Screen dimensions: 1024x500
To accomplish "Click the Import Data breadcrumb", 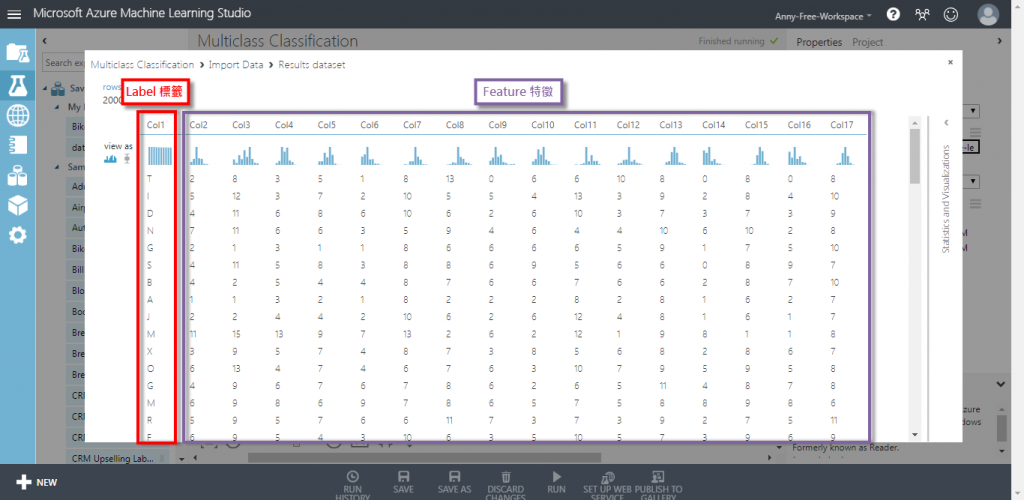I will click(x=236, y=65).
